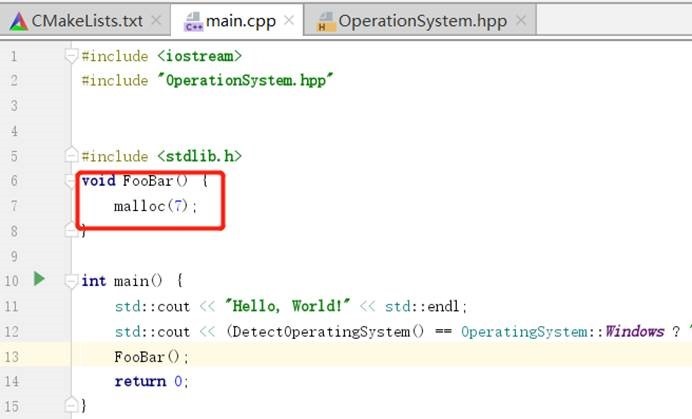
Task: Click OperatingSystem qualifier on line 12
Action: tap(524, 332)
